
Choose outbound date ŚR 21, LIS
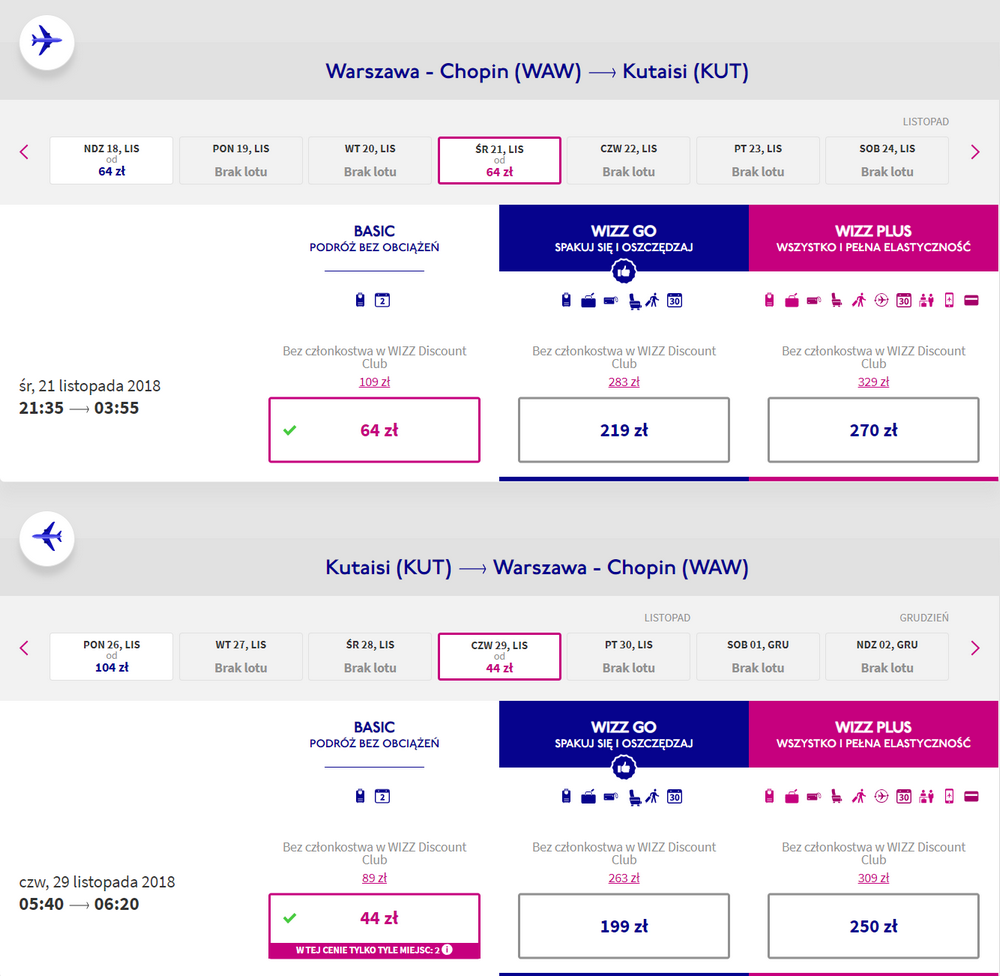pyautogui.click(x=499, y=160)
